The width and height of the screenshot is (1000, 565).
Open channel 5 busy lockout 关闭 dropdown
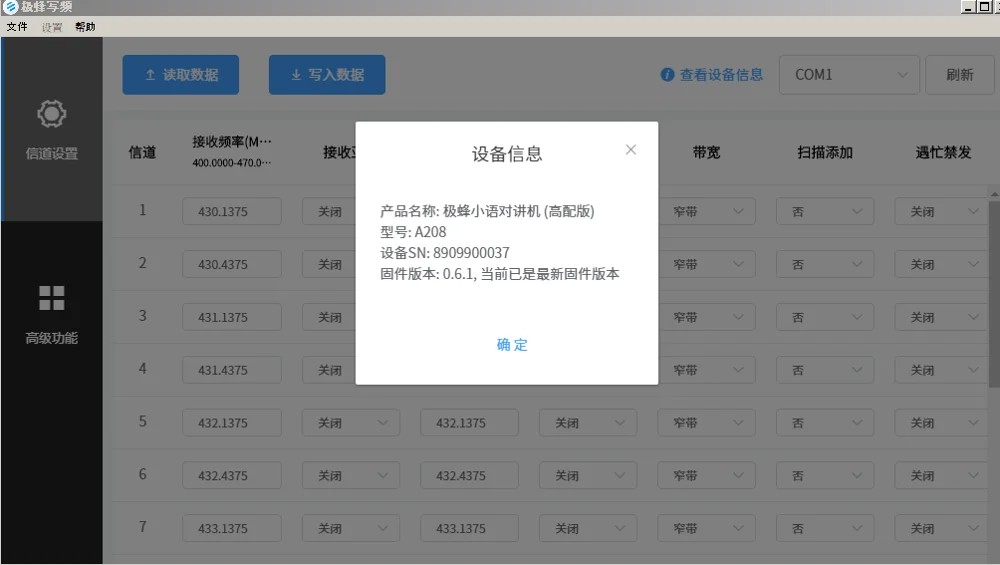(x=941, y=423)
